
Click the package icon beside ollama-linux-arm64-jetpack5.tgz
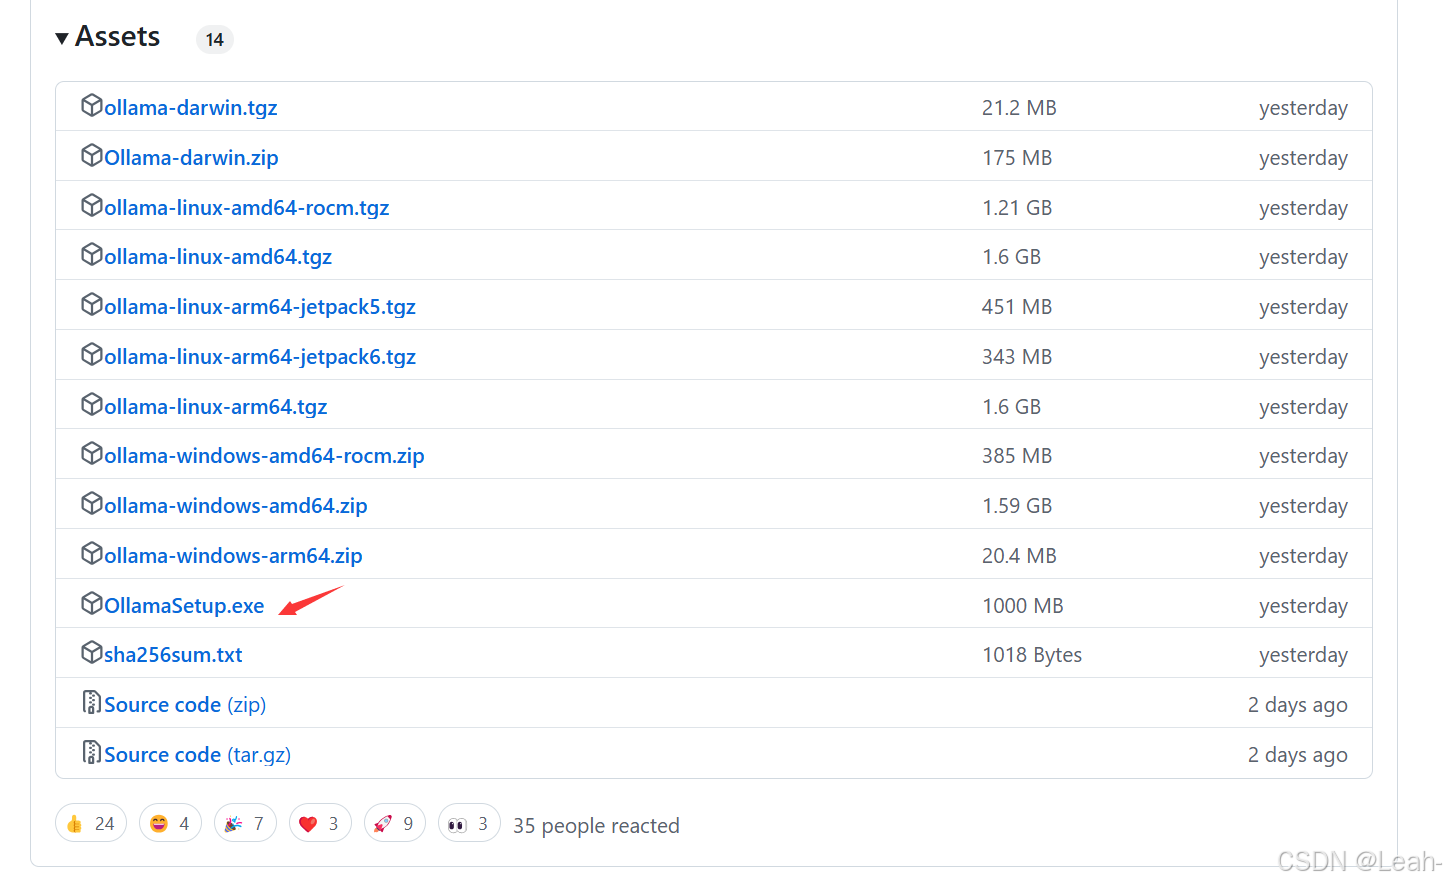92,304
